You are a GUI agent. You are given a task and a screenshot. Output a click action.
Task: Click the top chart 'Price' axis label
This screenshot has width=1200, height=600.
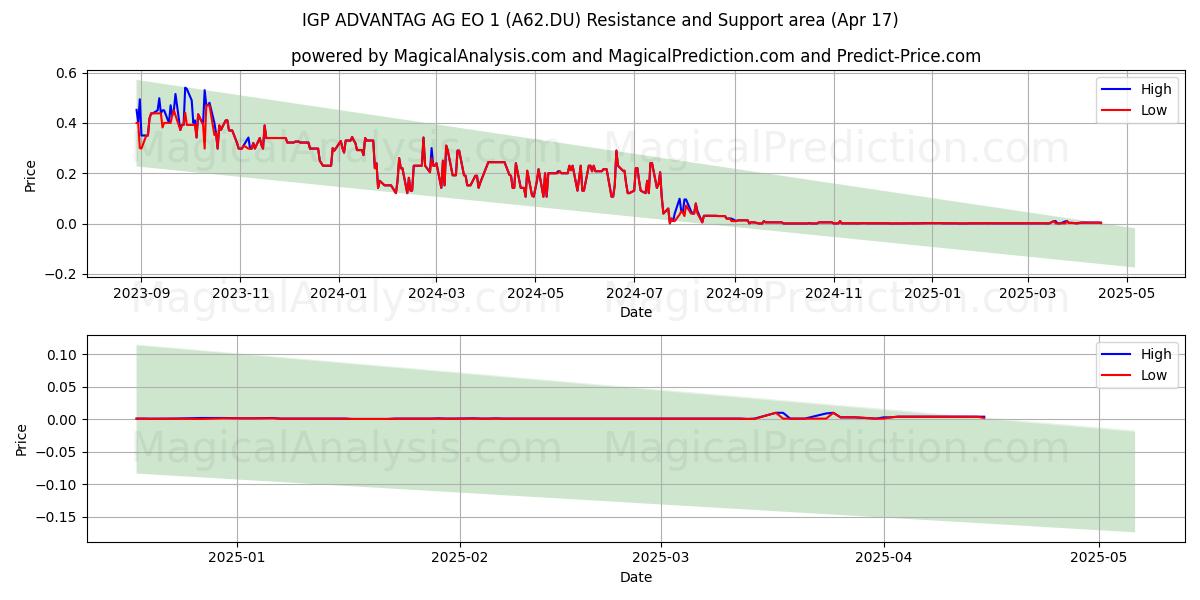30,175
